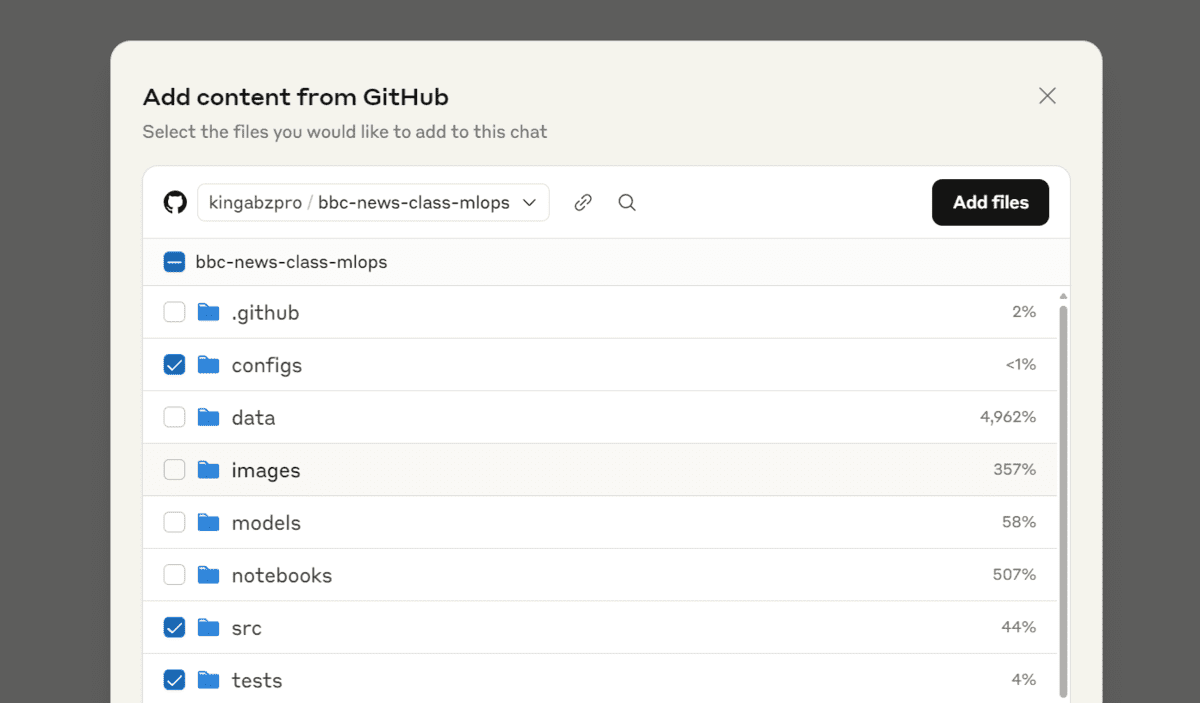1200x703 pixels.
Task: Click the 44% value for src
Action: point(1019,627)
